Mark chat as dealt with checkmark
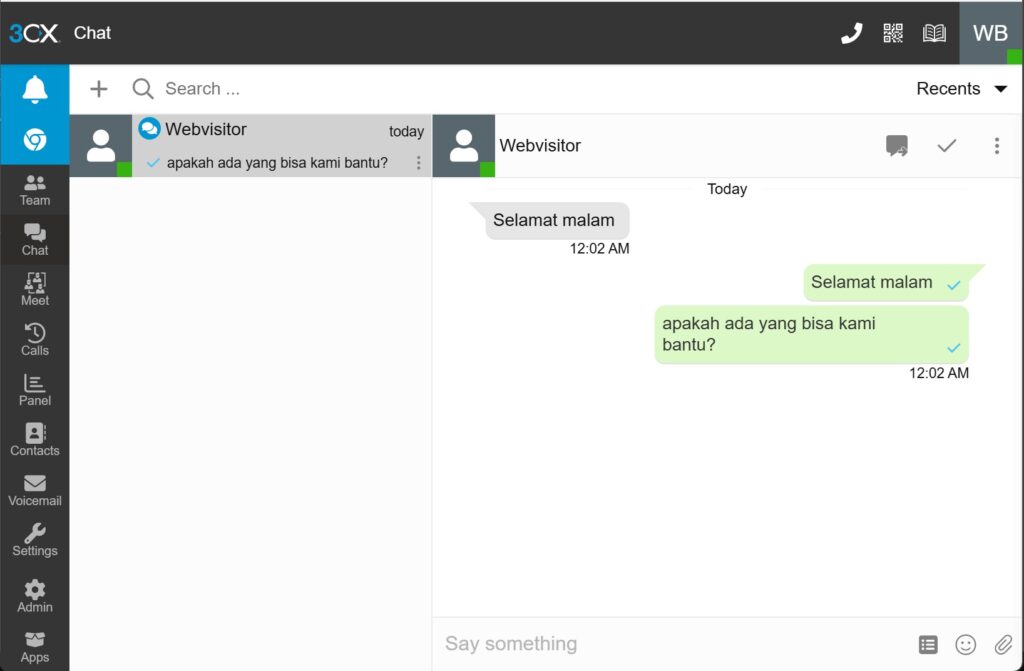The image size is (1024, 671). [947, 146]
